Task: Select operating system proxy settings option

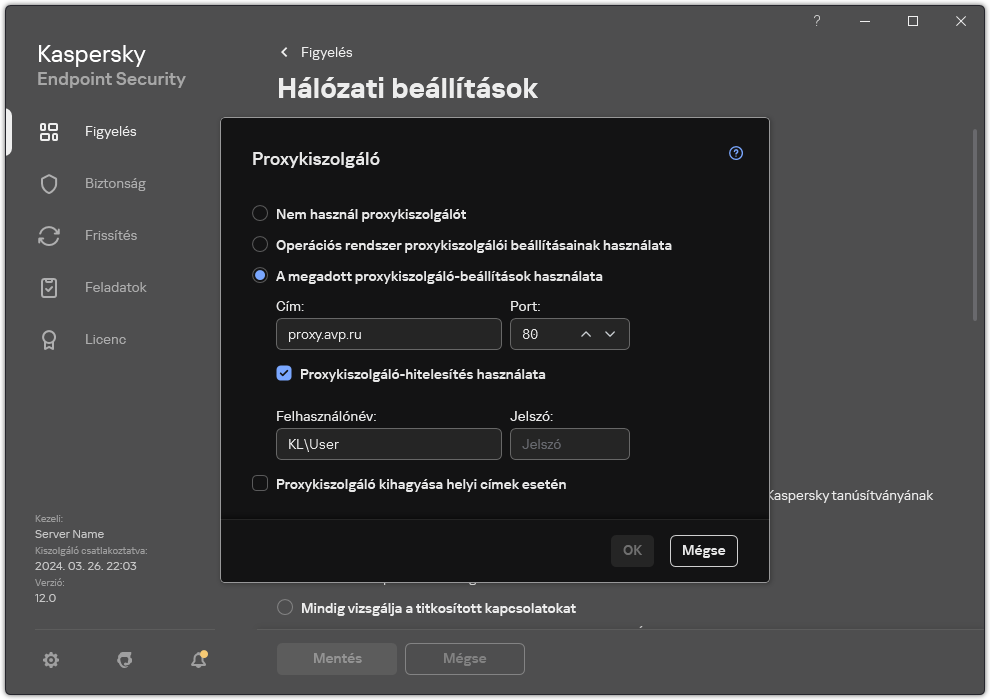Action: click(260, 244)
